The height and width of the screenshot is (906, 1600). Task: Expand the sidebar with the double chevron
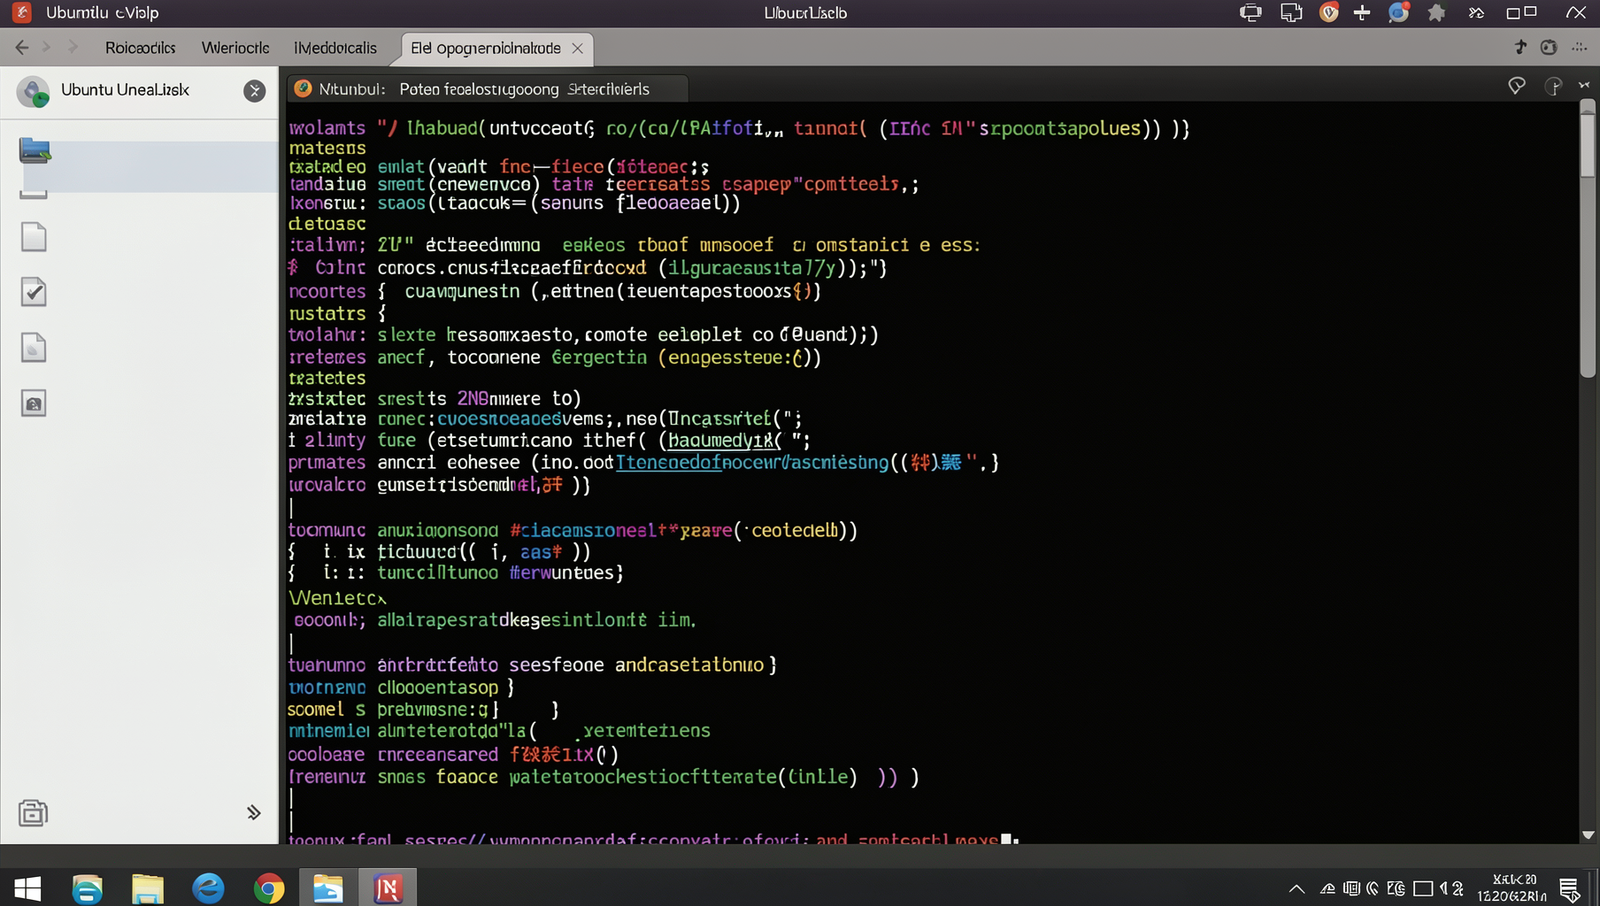click(254, 812)
